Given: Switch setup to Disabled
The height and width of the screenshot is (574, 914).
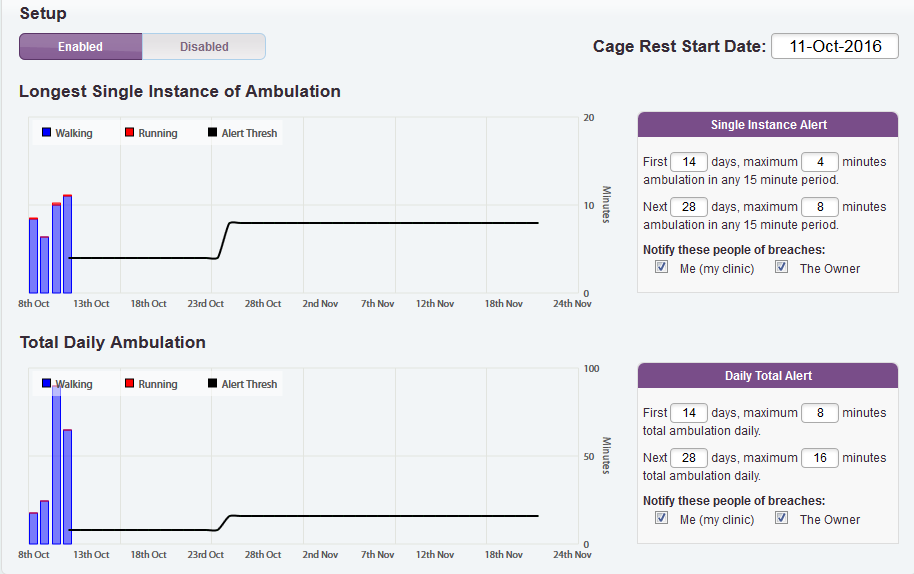Looking at the screenshot, I should point(204,47).
